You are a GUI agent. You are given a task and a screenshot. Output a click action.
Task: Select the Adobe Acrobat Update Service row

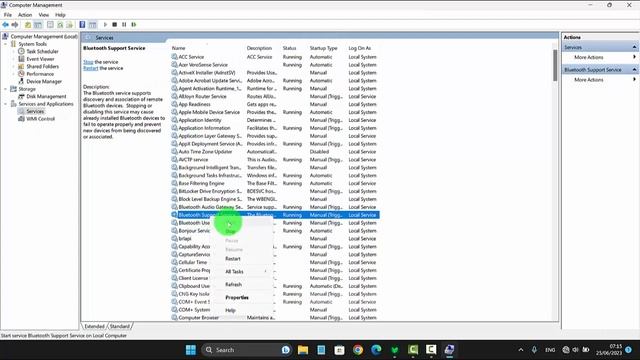tap(275, 81)
